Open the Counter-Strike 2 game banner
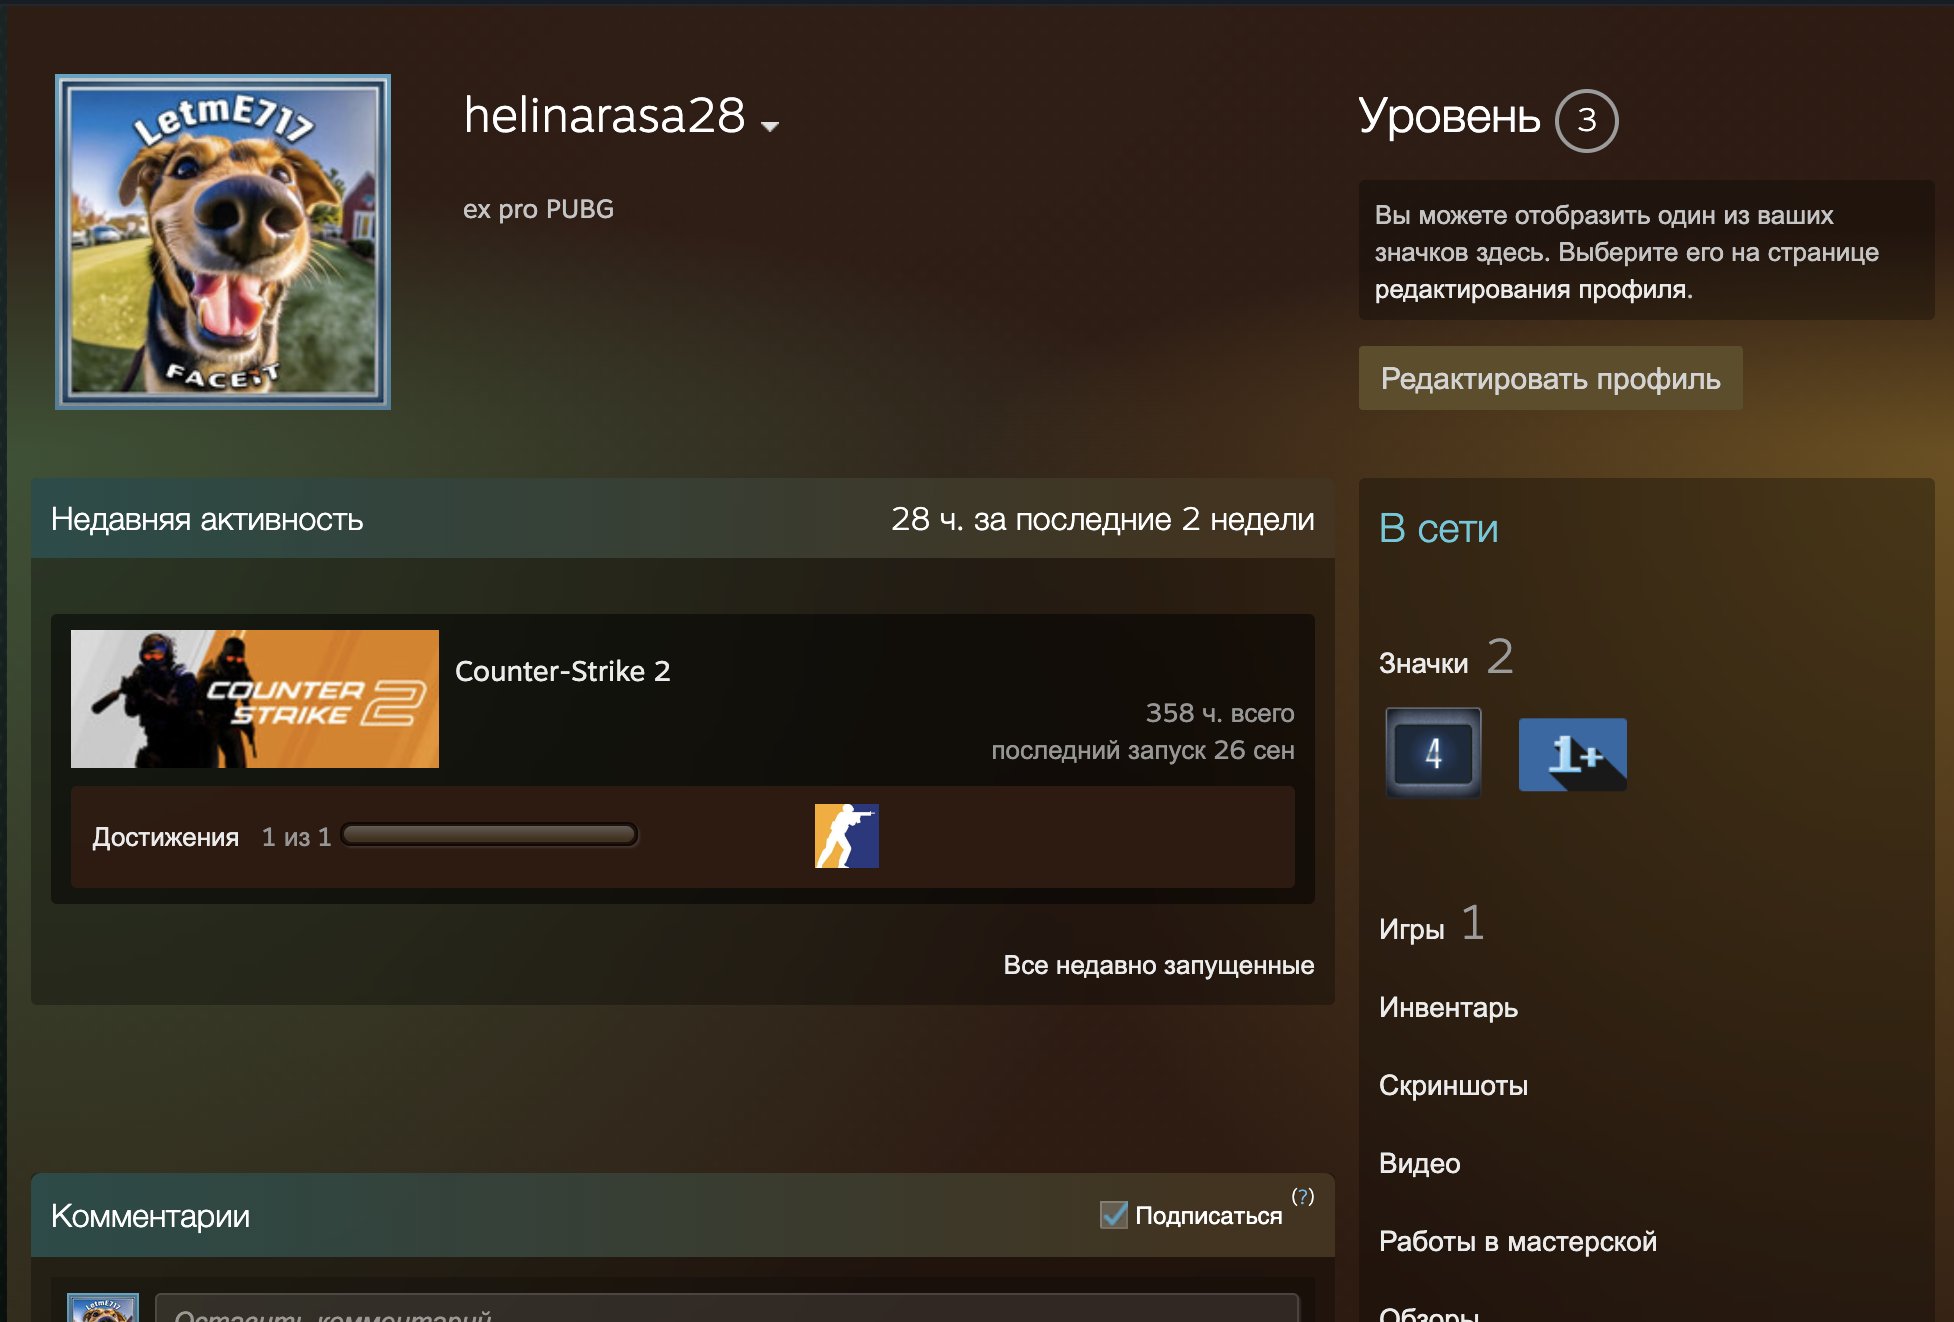This screenshot has height=1322, width=1954. tap(254, 699)
